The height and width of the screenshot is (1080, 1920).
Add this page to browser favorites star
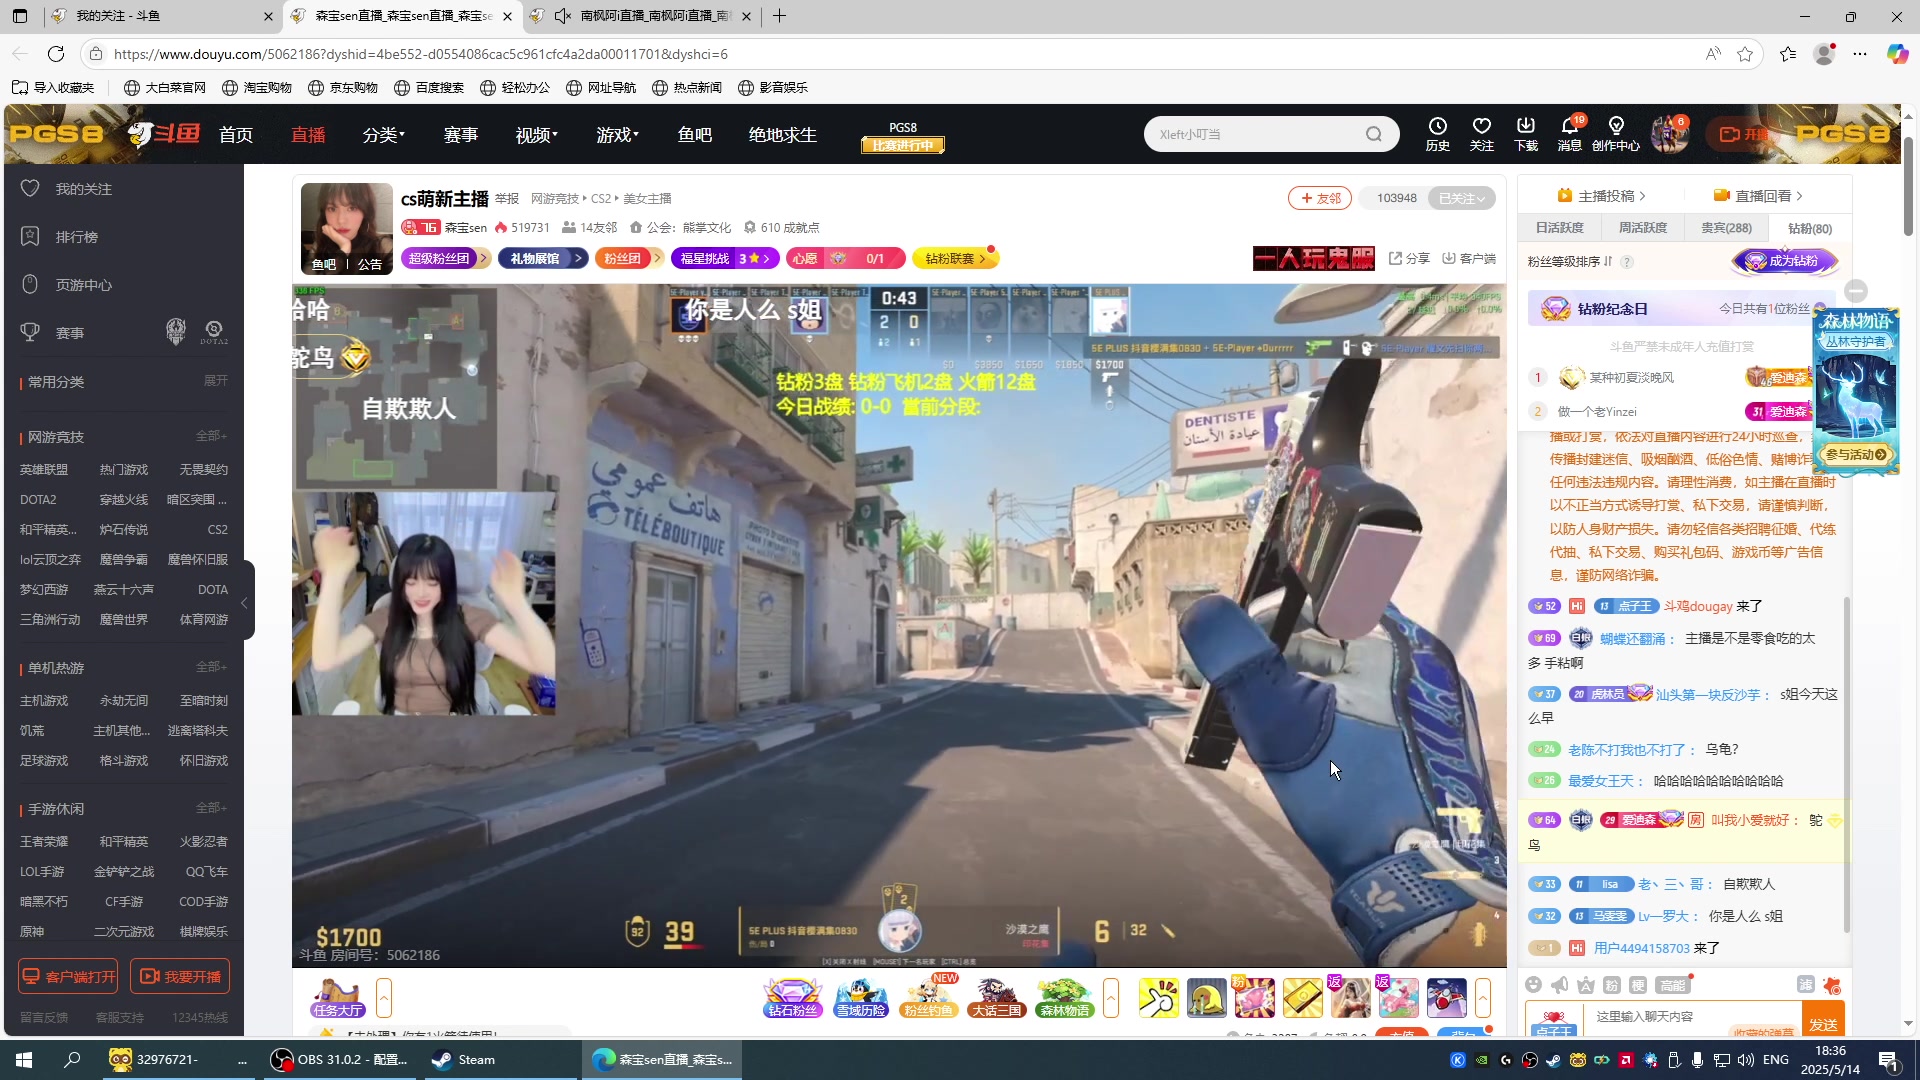pyautogui.click(x=1745, y=54)
